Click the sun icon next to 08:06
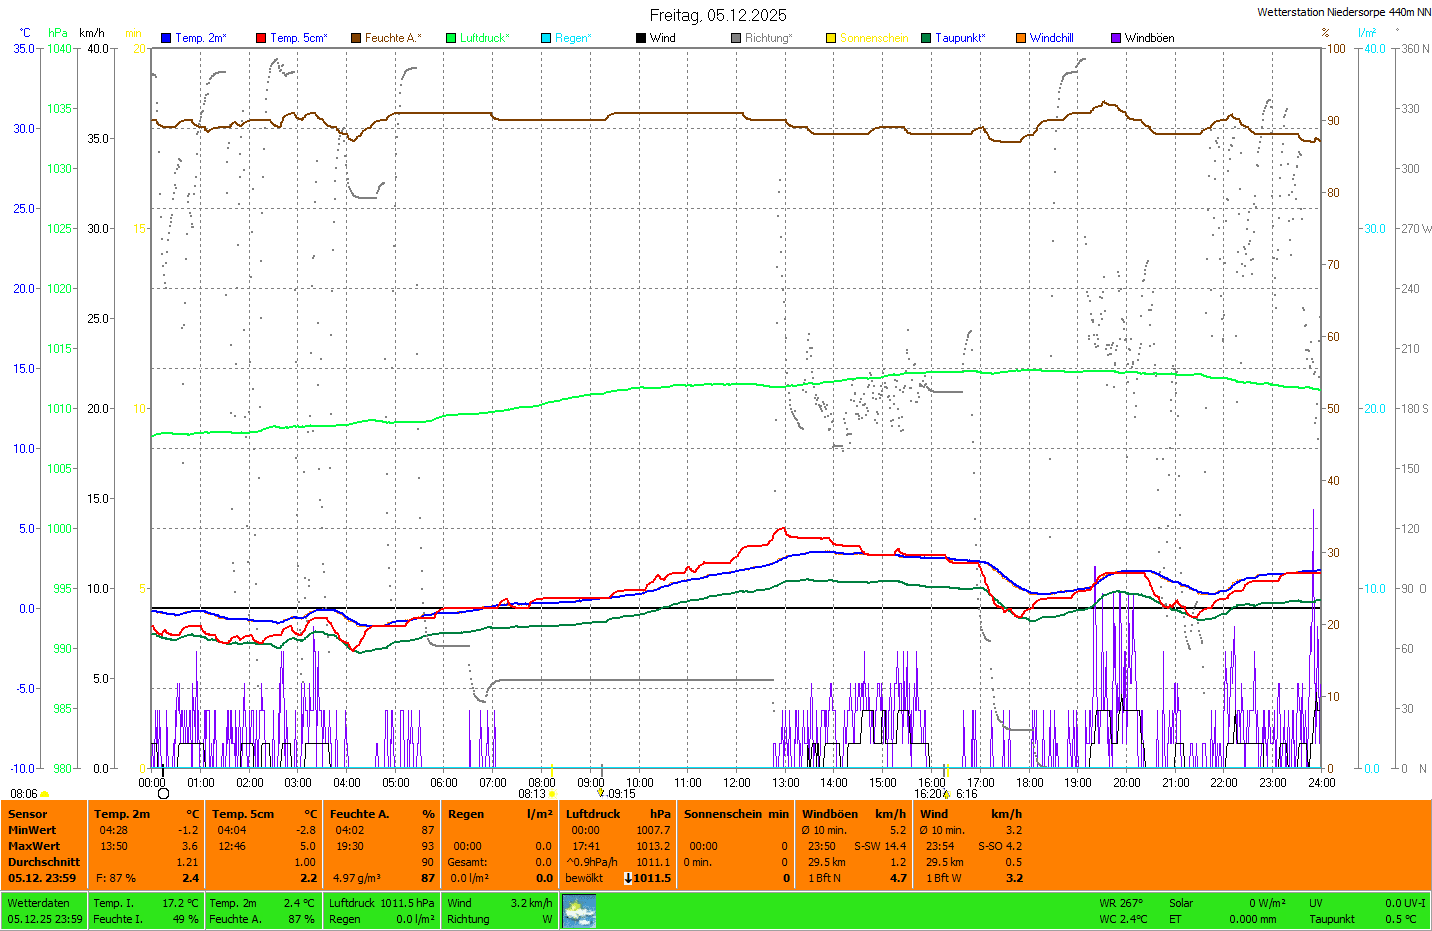This screenshot has height=931, width=1432. point(45,794)
